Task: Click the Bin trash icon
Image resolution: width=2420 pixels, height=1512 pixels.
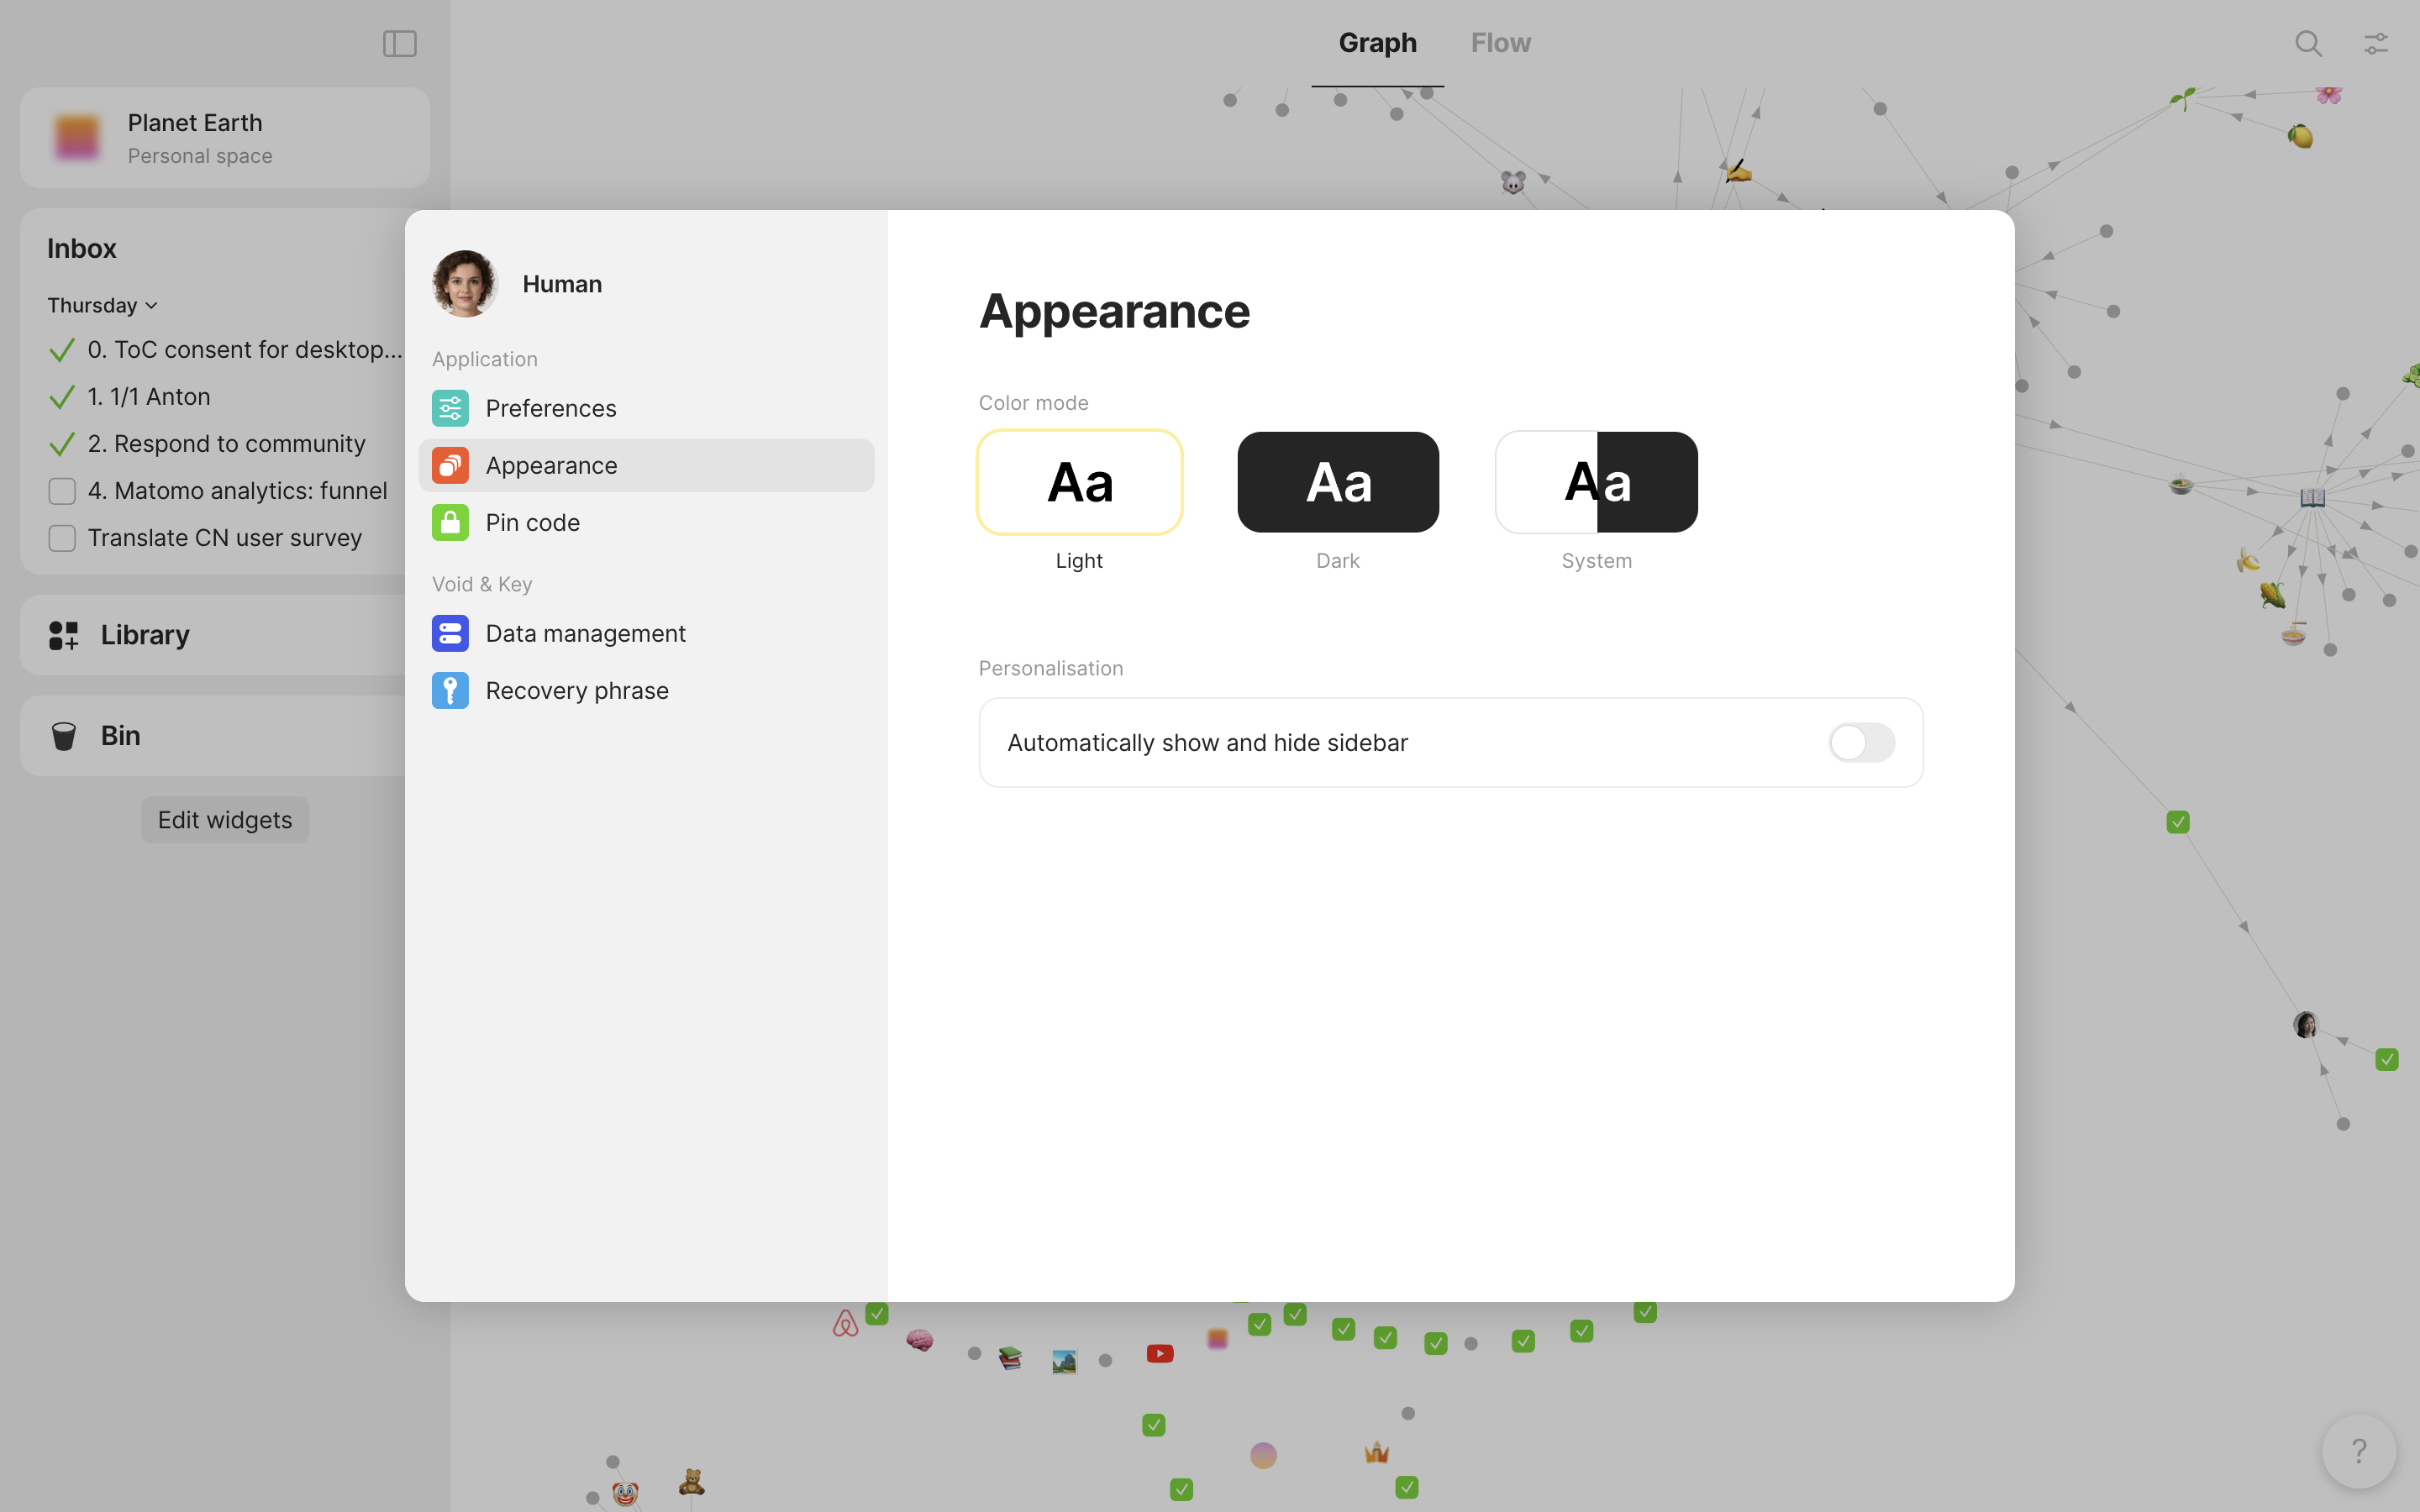Action: pyautogui.click(x=64, y=736)
